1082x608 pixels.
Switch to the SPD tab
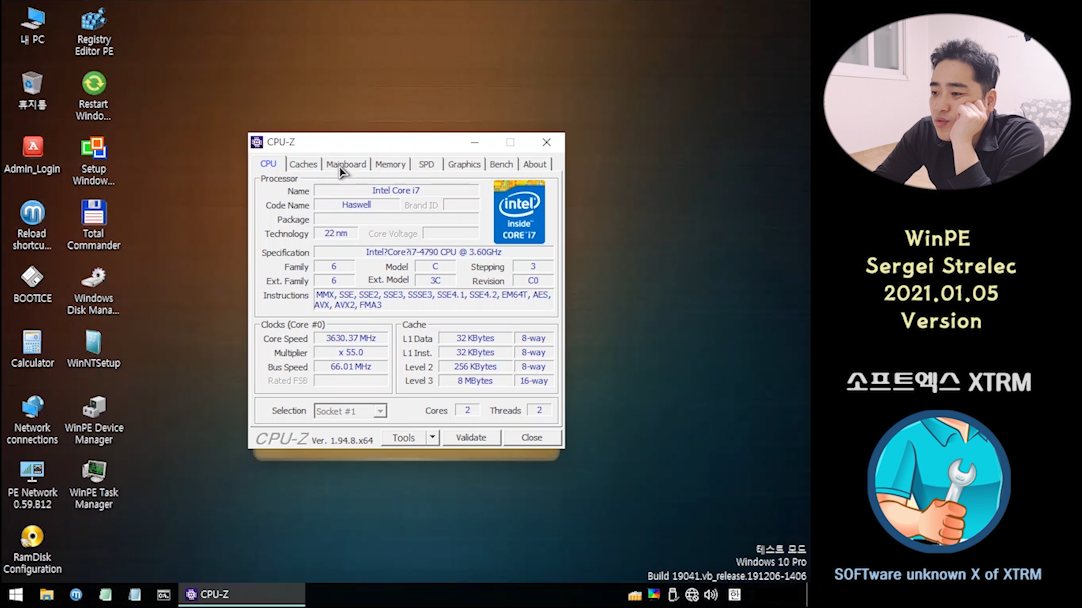426,164
